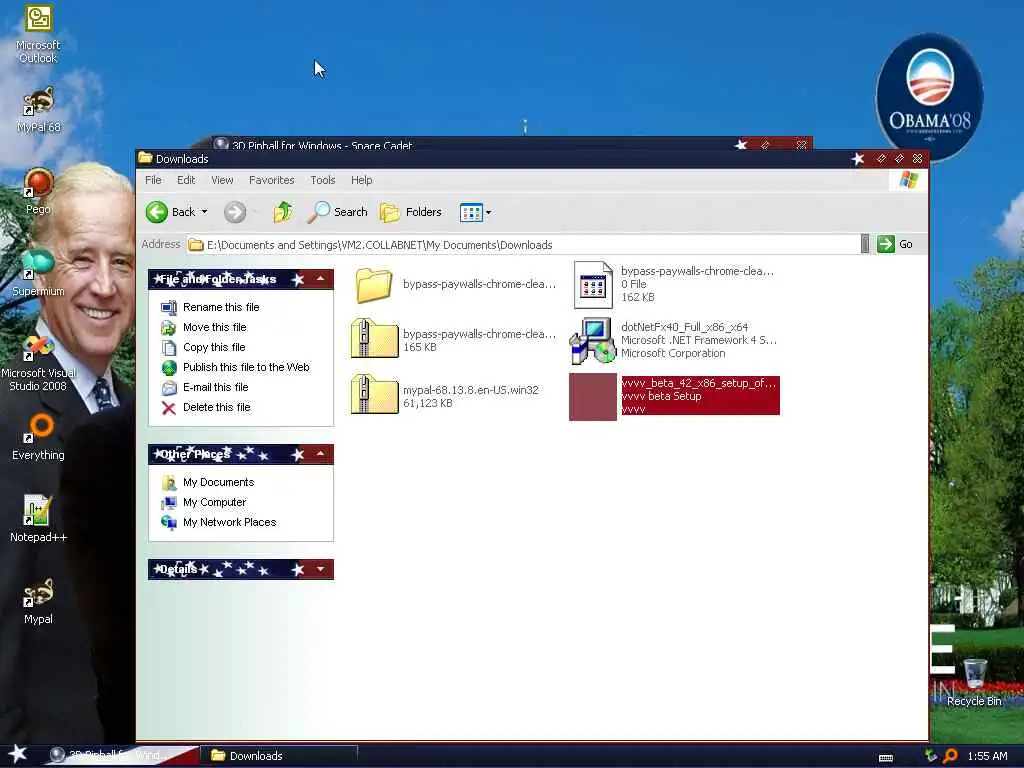This screenshot has width=1024, height=768.
Task: Open Back button history dropdown arrow
Action: (x=204, y=212)
